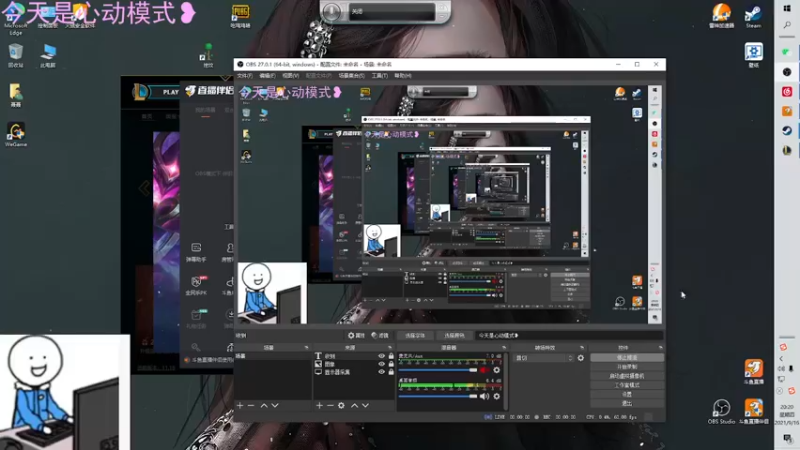The image size is (800, 450).
Task: Open the OBS Studio desktop shortcut
Action: (721, 412)
